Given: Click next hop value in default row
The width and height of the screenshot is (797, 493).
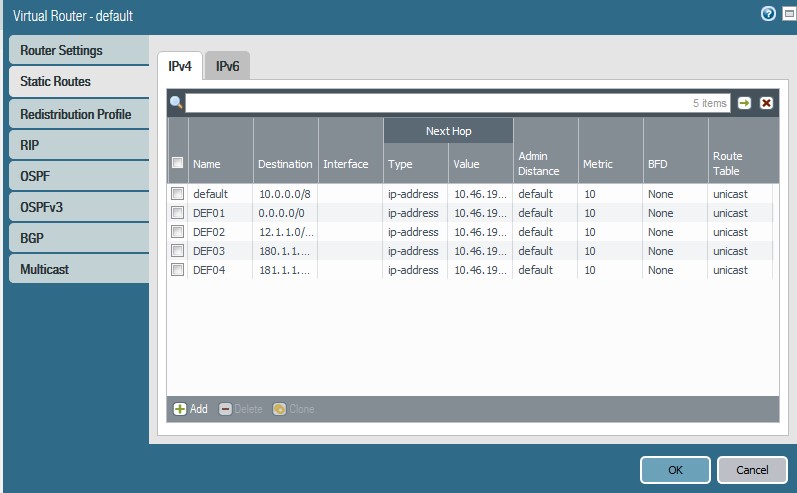Looking at the screenshot, I should (x=480, y=194).
